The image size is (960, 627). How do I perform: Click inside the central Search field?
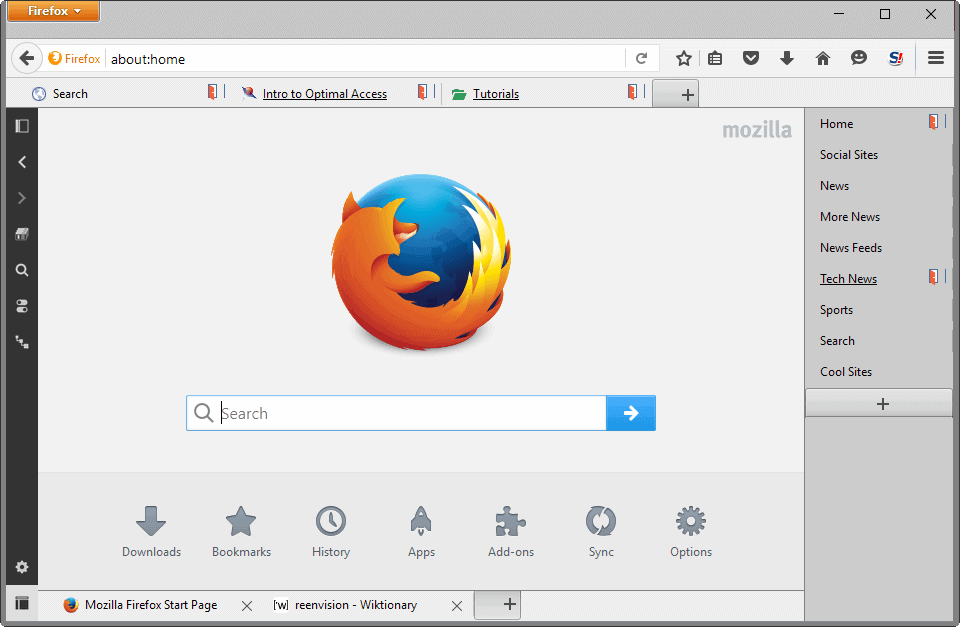coord(410,413)
